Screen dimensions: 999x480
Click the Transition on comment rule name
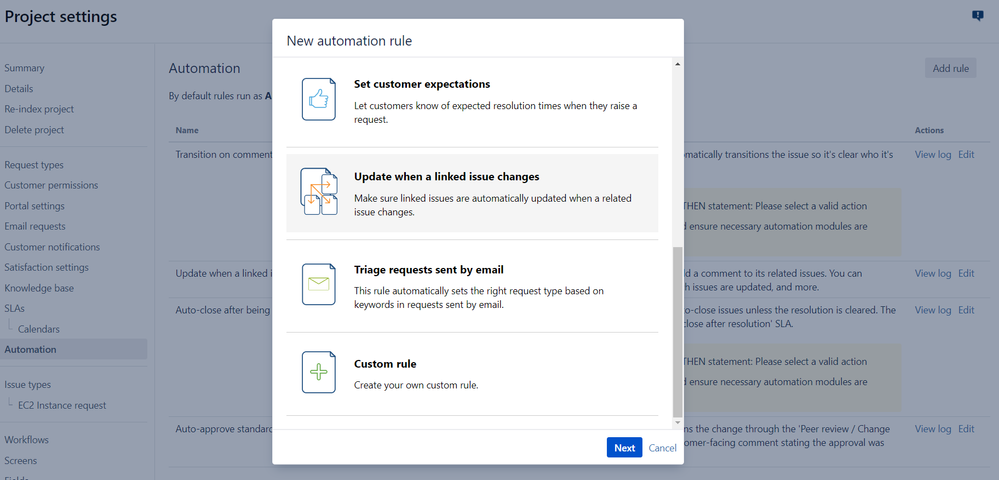point(224,154)
